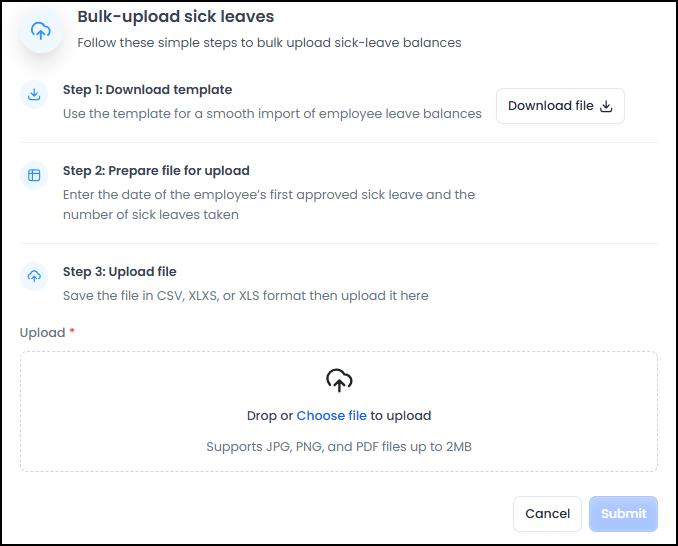Select the Step 2: Prepare file for upload heading
The height and width of the screenshot is (546, 678).
pos(156,170)
